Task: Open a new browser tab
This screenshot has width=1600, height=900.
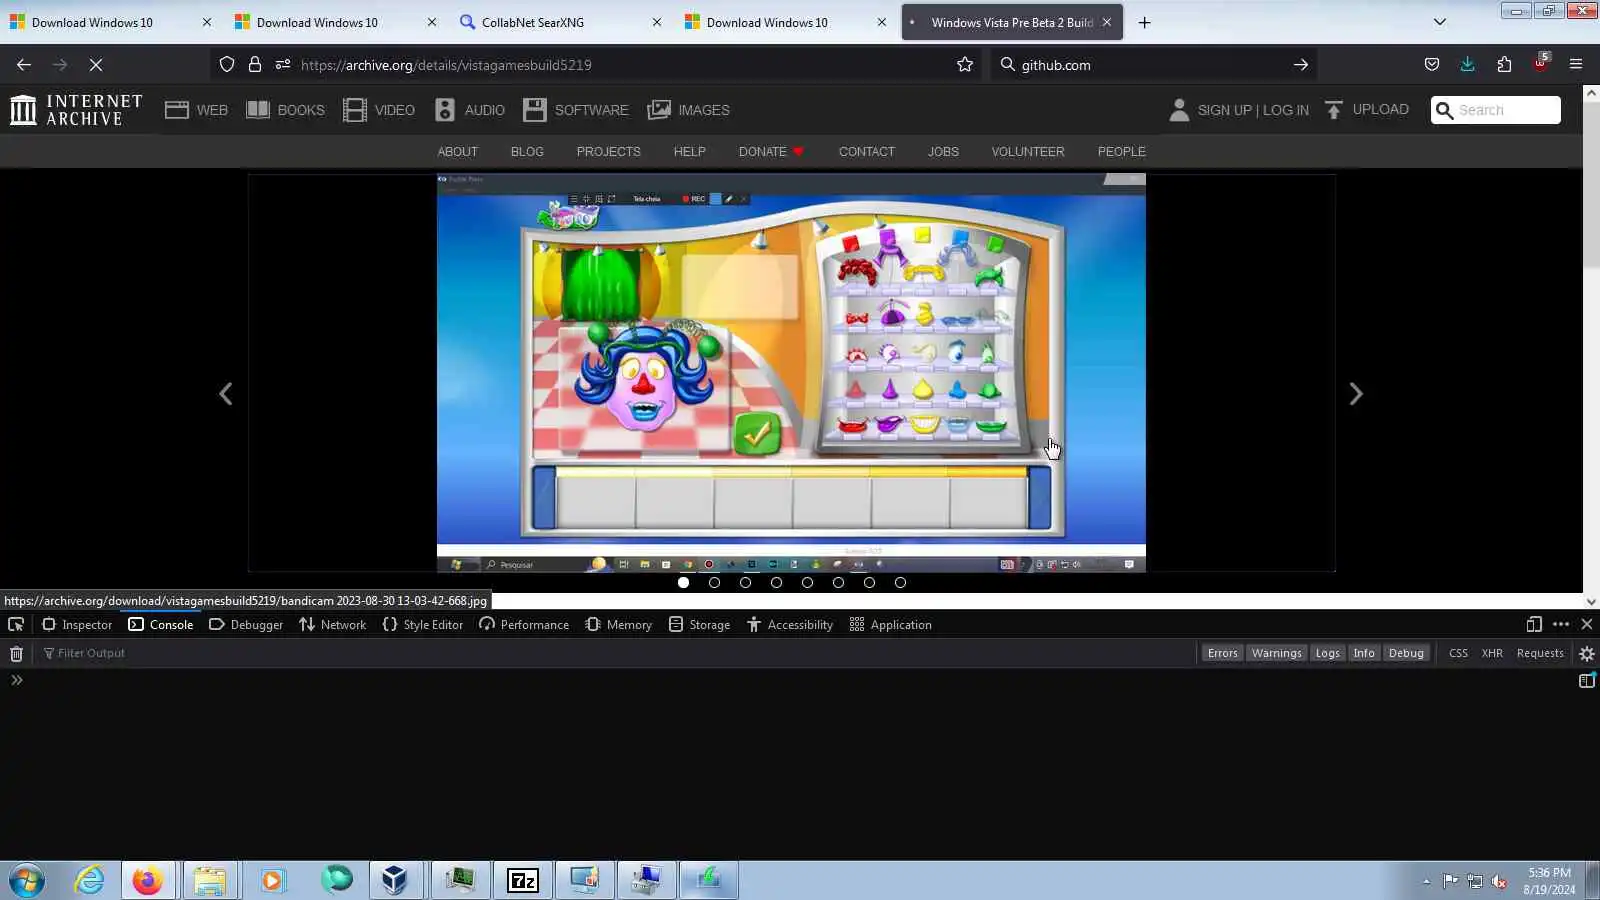Action: (1145, 22)
